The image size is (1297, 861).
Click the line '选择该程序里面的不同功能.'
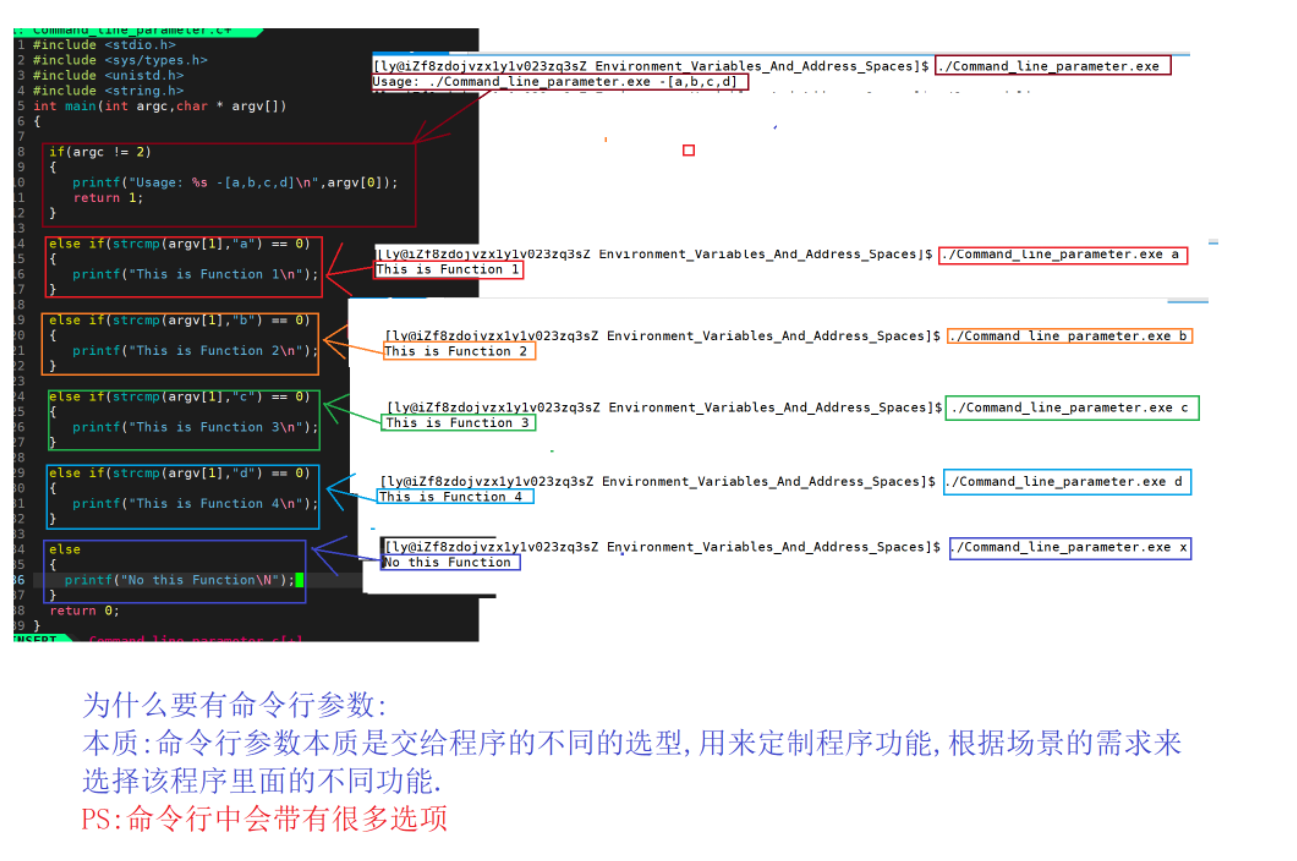point(262,781)
